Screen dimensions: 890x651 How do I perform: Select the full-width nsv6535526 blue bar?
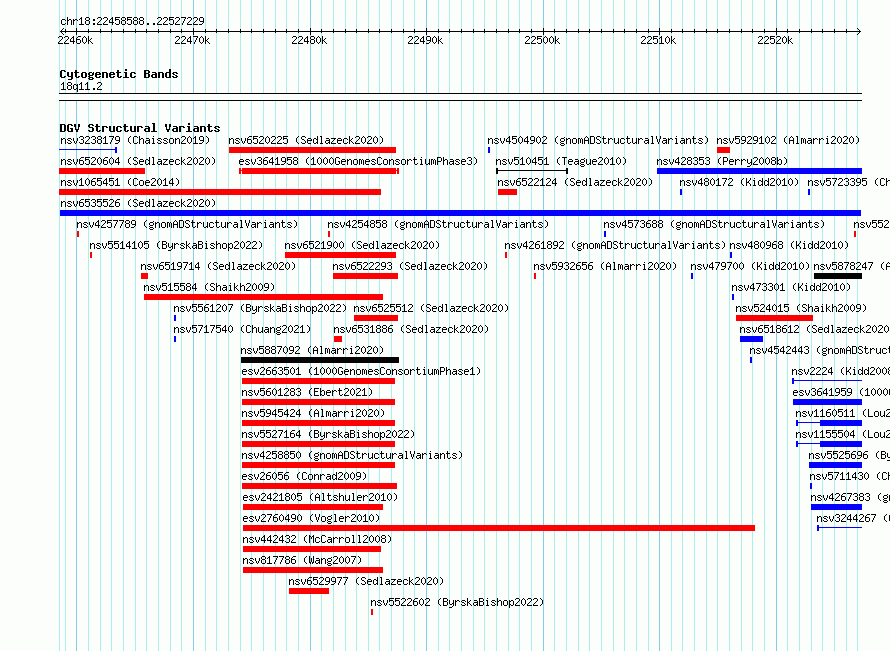click(x=460, y=213)
